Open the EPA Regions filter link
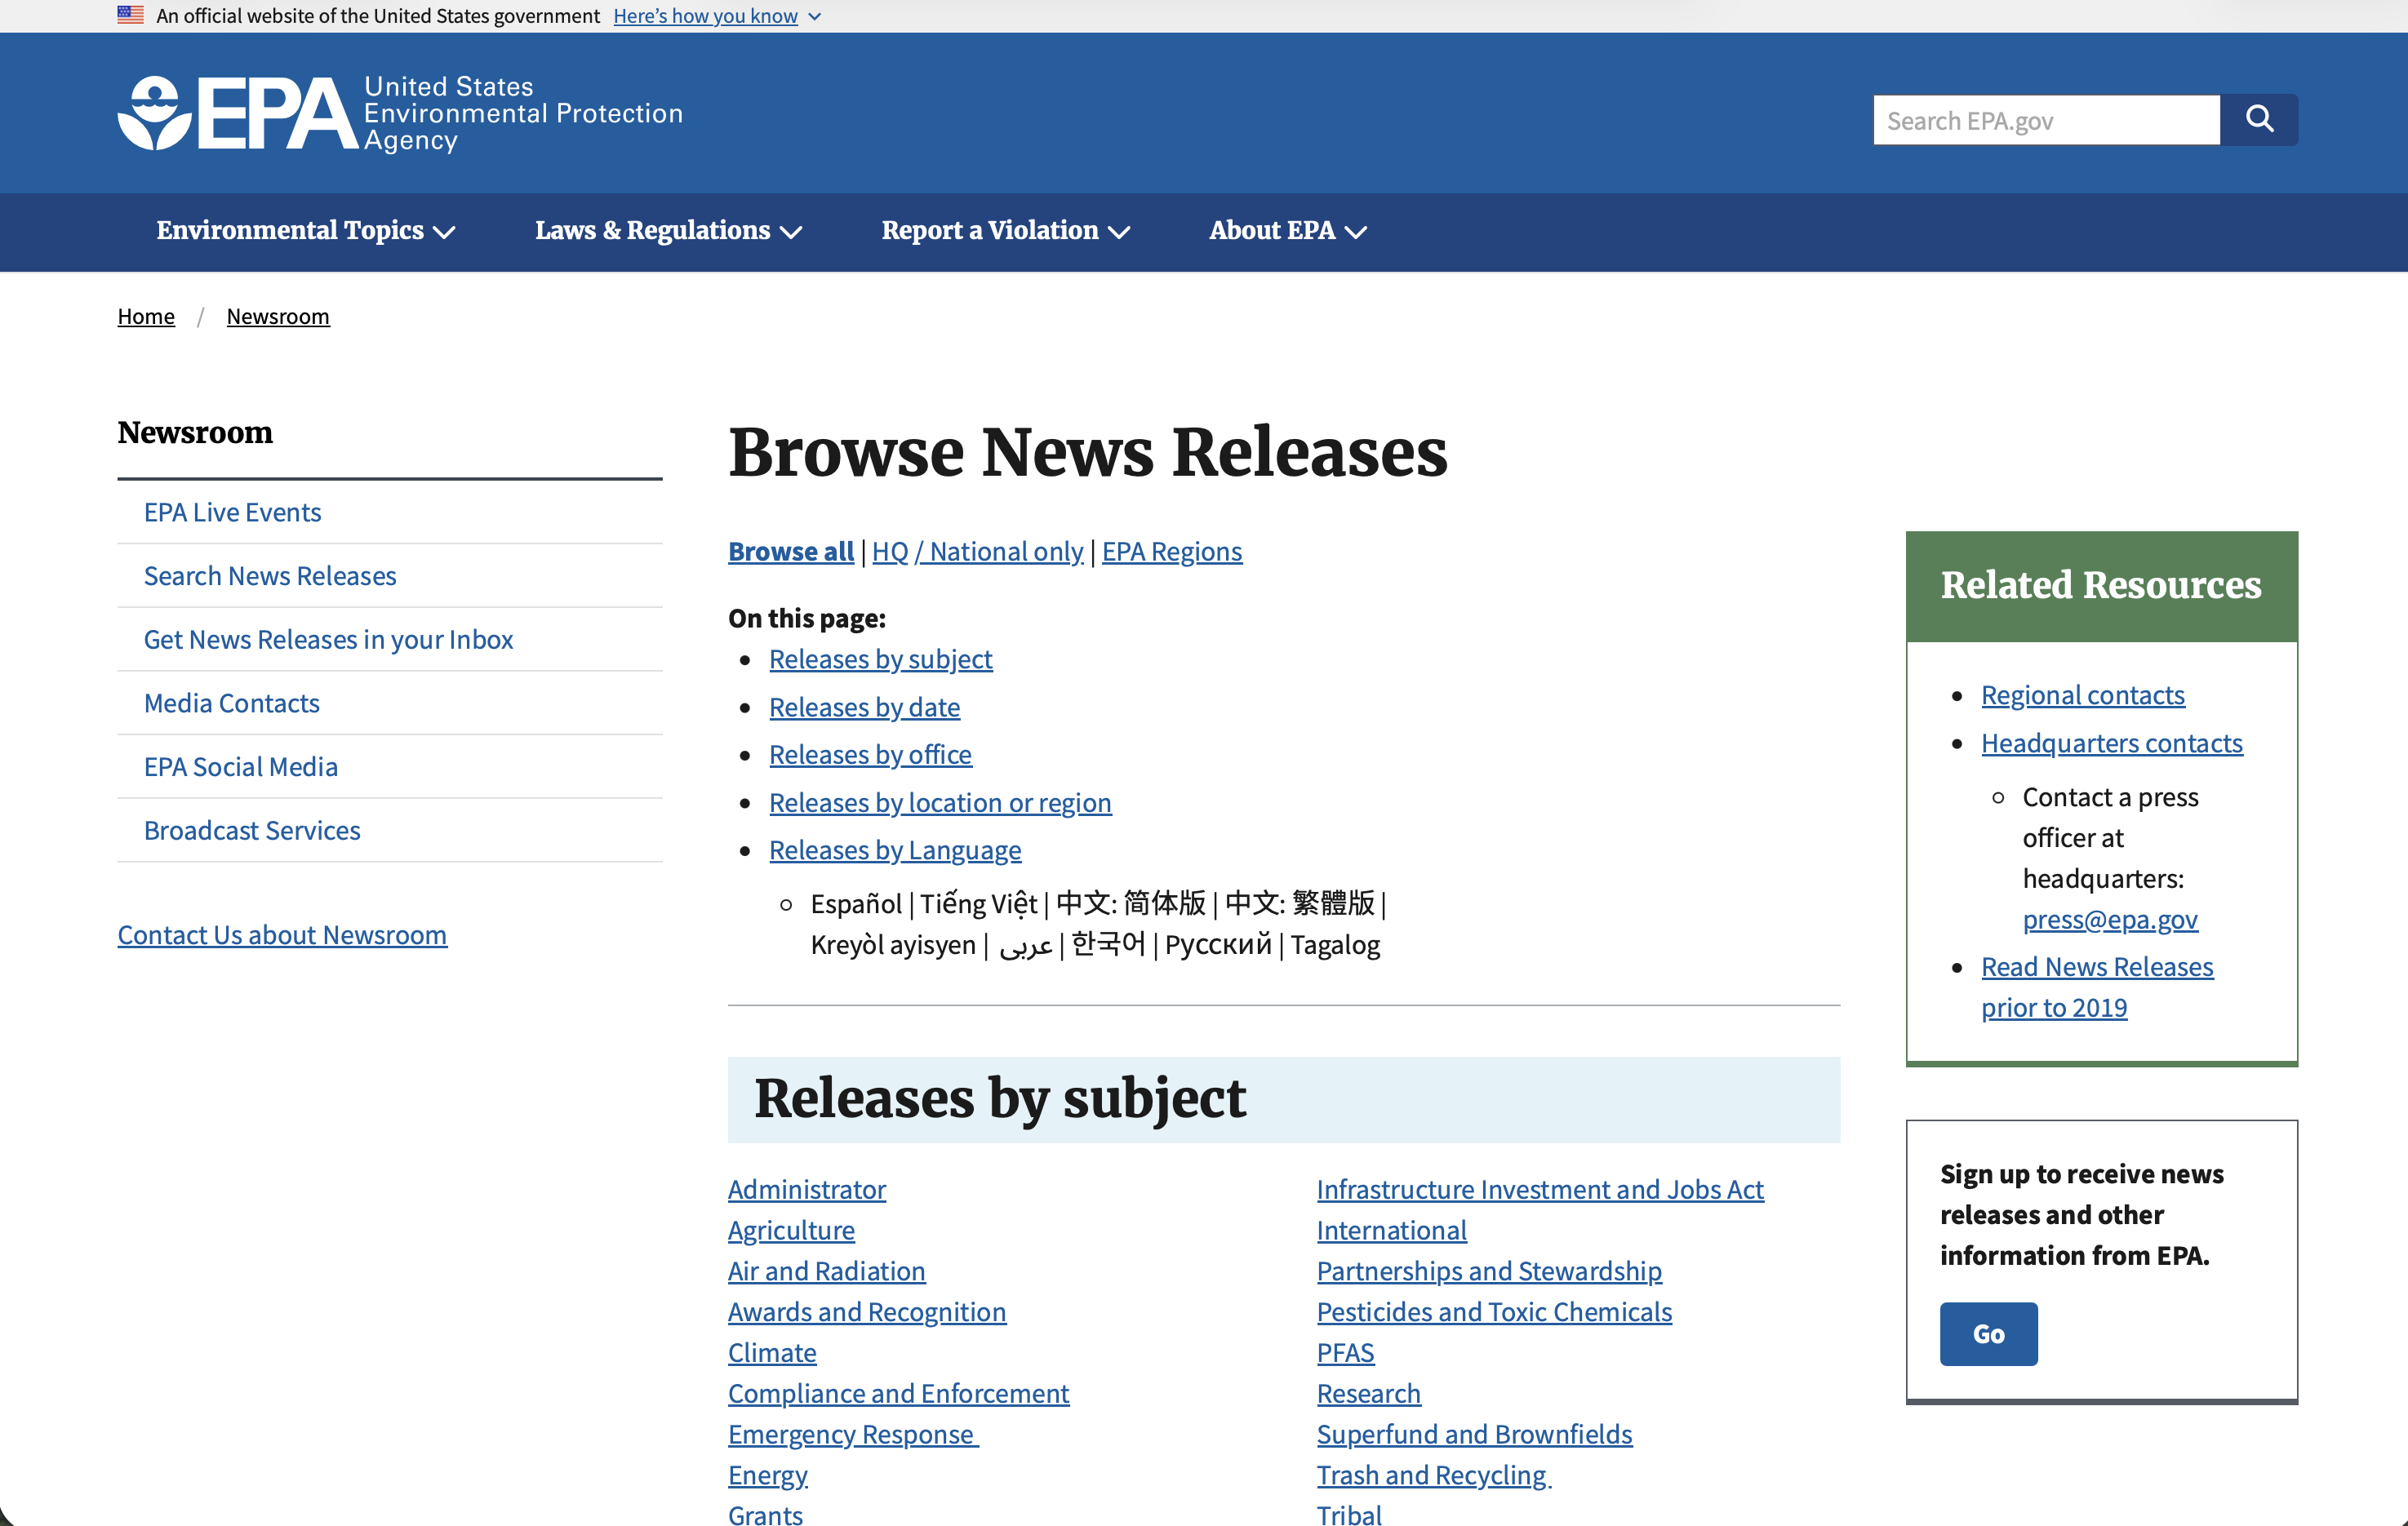This screenshot has width=2408, height=1526. pyautogui.click(x=1171, y=551)
